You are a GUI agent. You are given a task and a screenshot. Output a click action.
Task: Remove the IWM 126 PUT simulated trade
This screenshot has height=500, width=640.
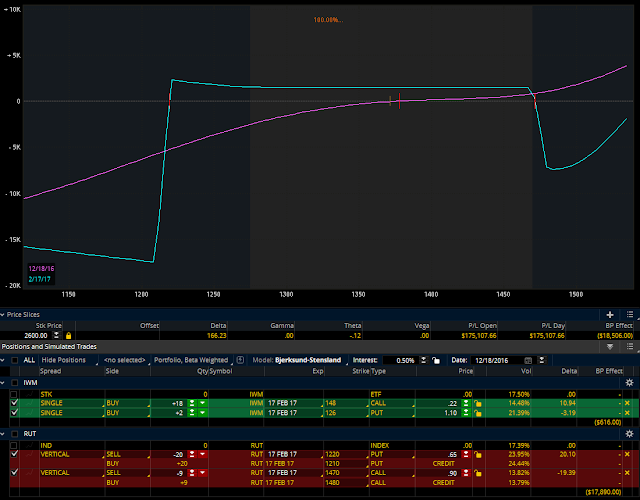coord(627,413)
